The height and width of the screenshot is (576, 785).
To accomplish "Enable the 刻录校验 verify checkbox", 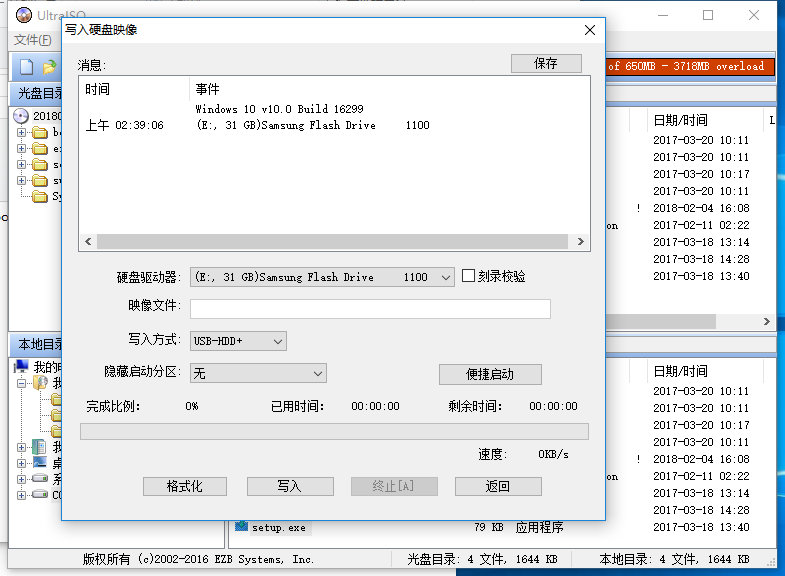I will point(468,276).
